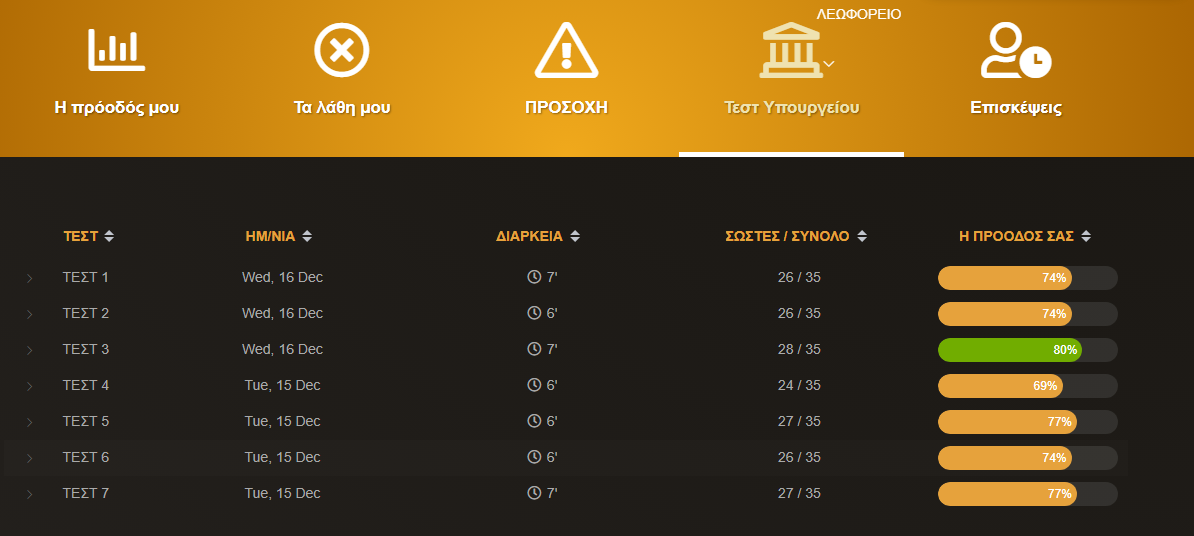Switch to the Η πρόοδός μου tab
The image size is (1194, 536).
(116, 108)
